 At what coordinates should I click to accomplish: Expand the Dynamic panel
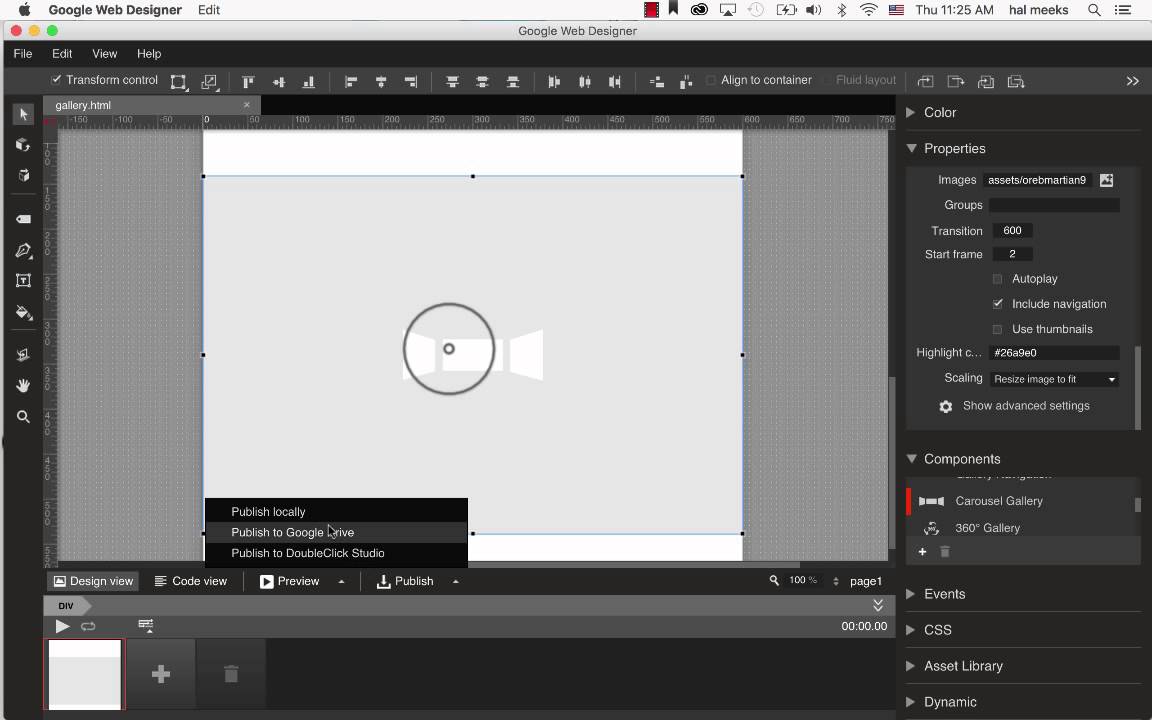[x=912, y=702]
